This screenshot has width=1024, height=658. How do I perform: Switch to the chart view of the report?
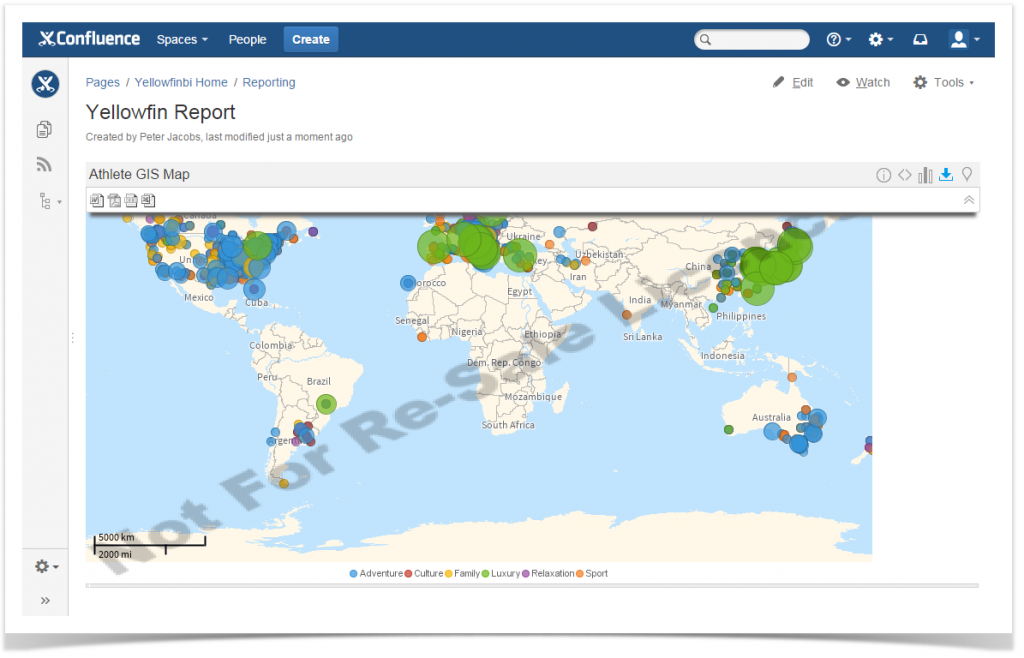pos(925,174)
